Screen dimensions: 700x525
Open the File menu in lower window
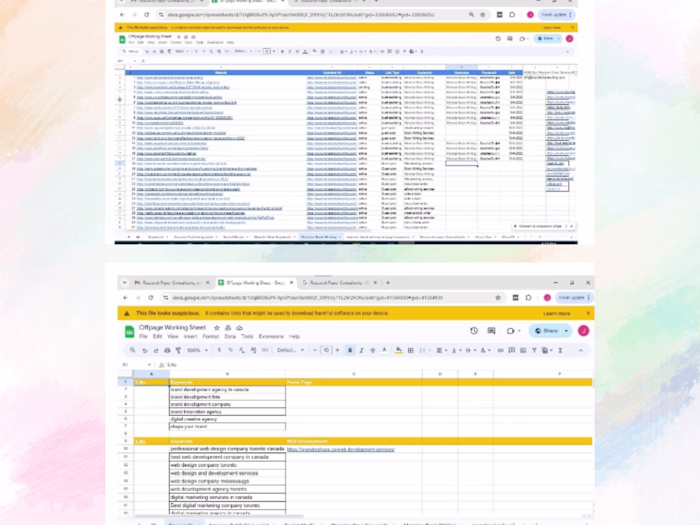(x=143, y=337)
